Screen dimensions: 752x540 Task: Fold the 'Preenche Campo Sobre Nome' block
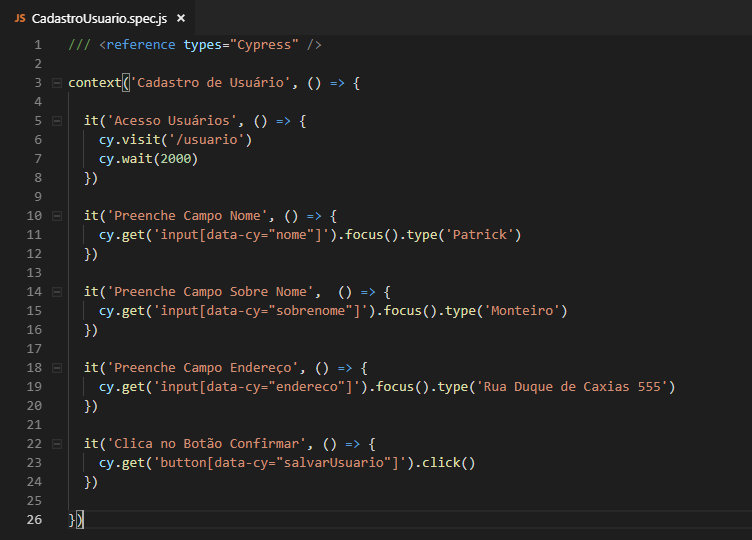56,292
